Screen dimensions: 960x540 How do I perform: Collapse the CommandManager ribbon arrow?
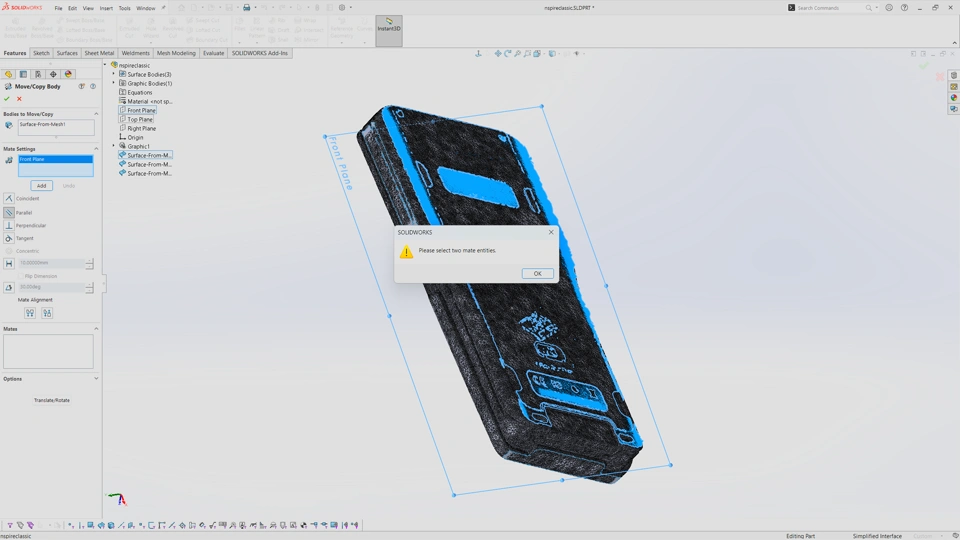[x=954, y=42]
